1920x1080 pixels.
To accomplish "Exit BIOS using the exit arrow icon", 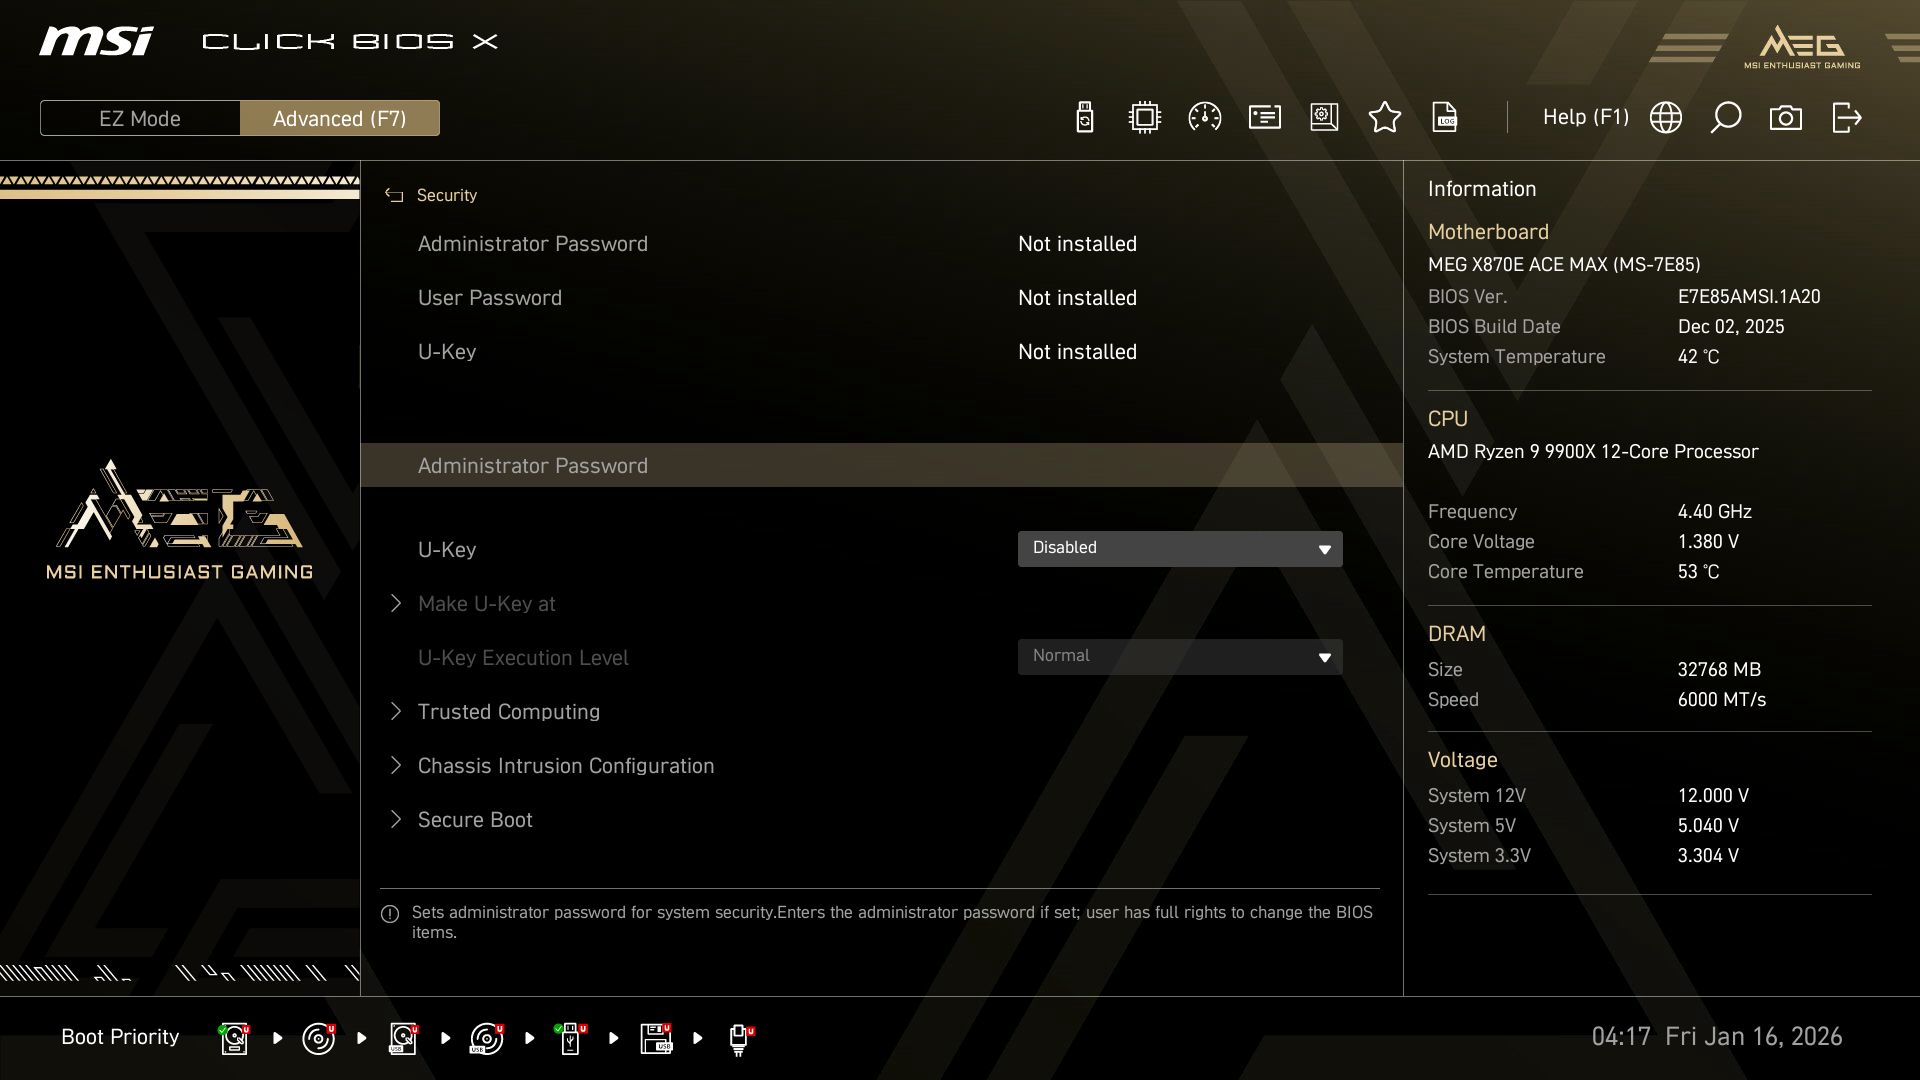I will click(x=1846, y=117).
